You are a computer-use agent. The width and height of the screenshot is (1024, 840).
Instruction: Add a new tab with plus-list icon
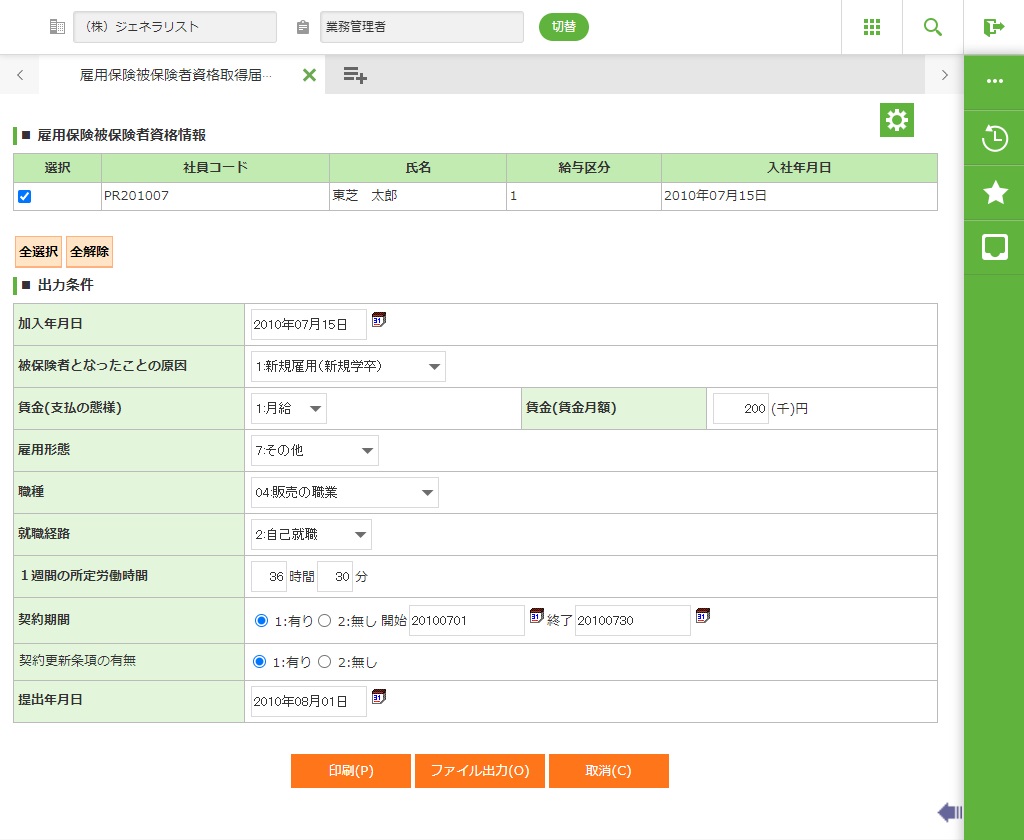[355, 75]
